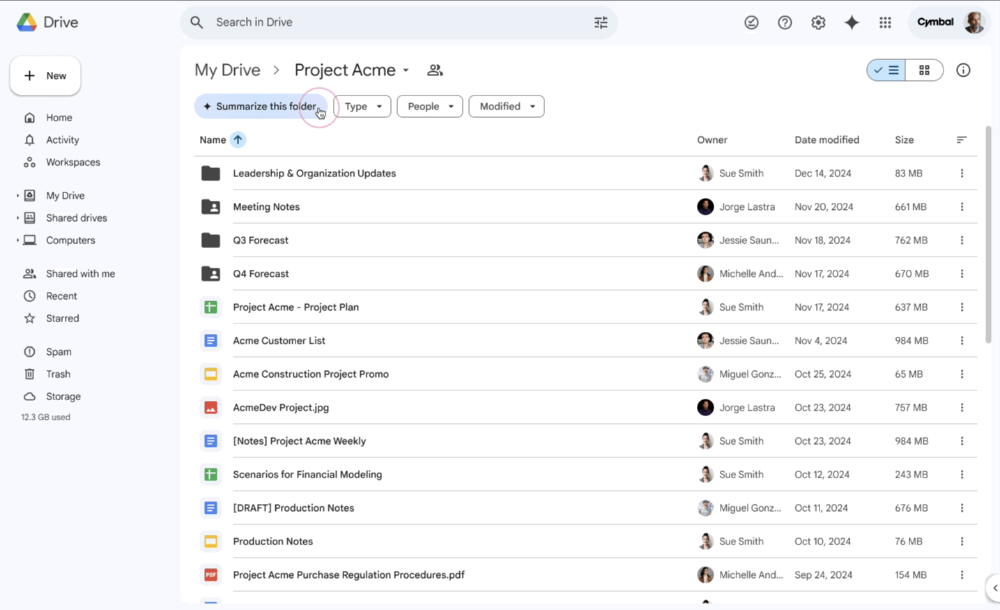Viewport: 1000px width, 610px height.
Task: Open the offline ready status icon
Action: click(x=751, y=22)
